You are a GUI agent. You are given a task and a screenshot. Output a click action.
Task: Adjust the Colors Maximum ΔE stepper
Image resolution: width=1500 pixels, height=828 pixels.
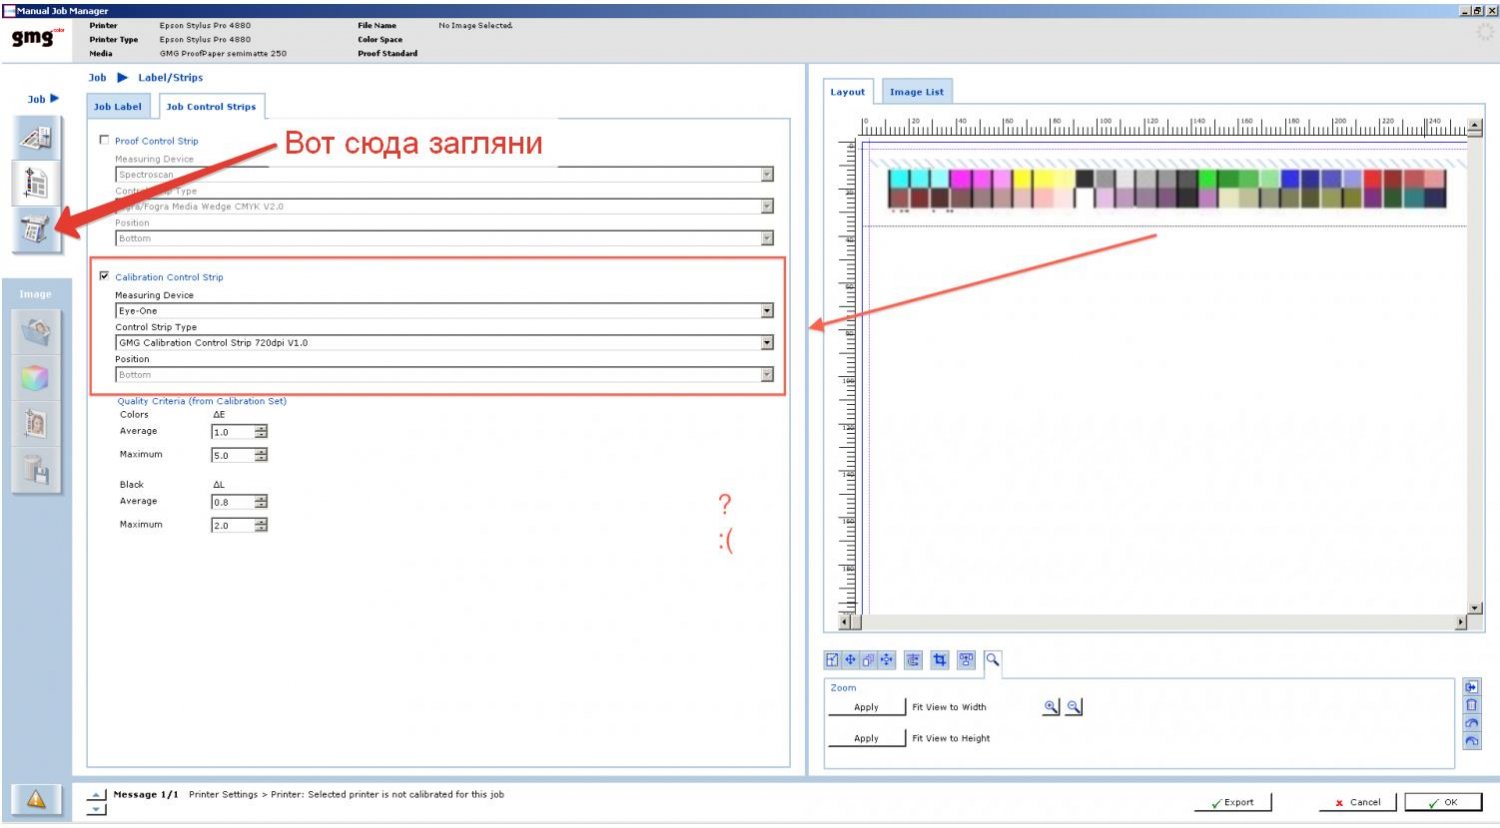click(261, 455)
